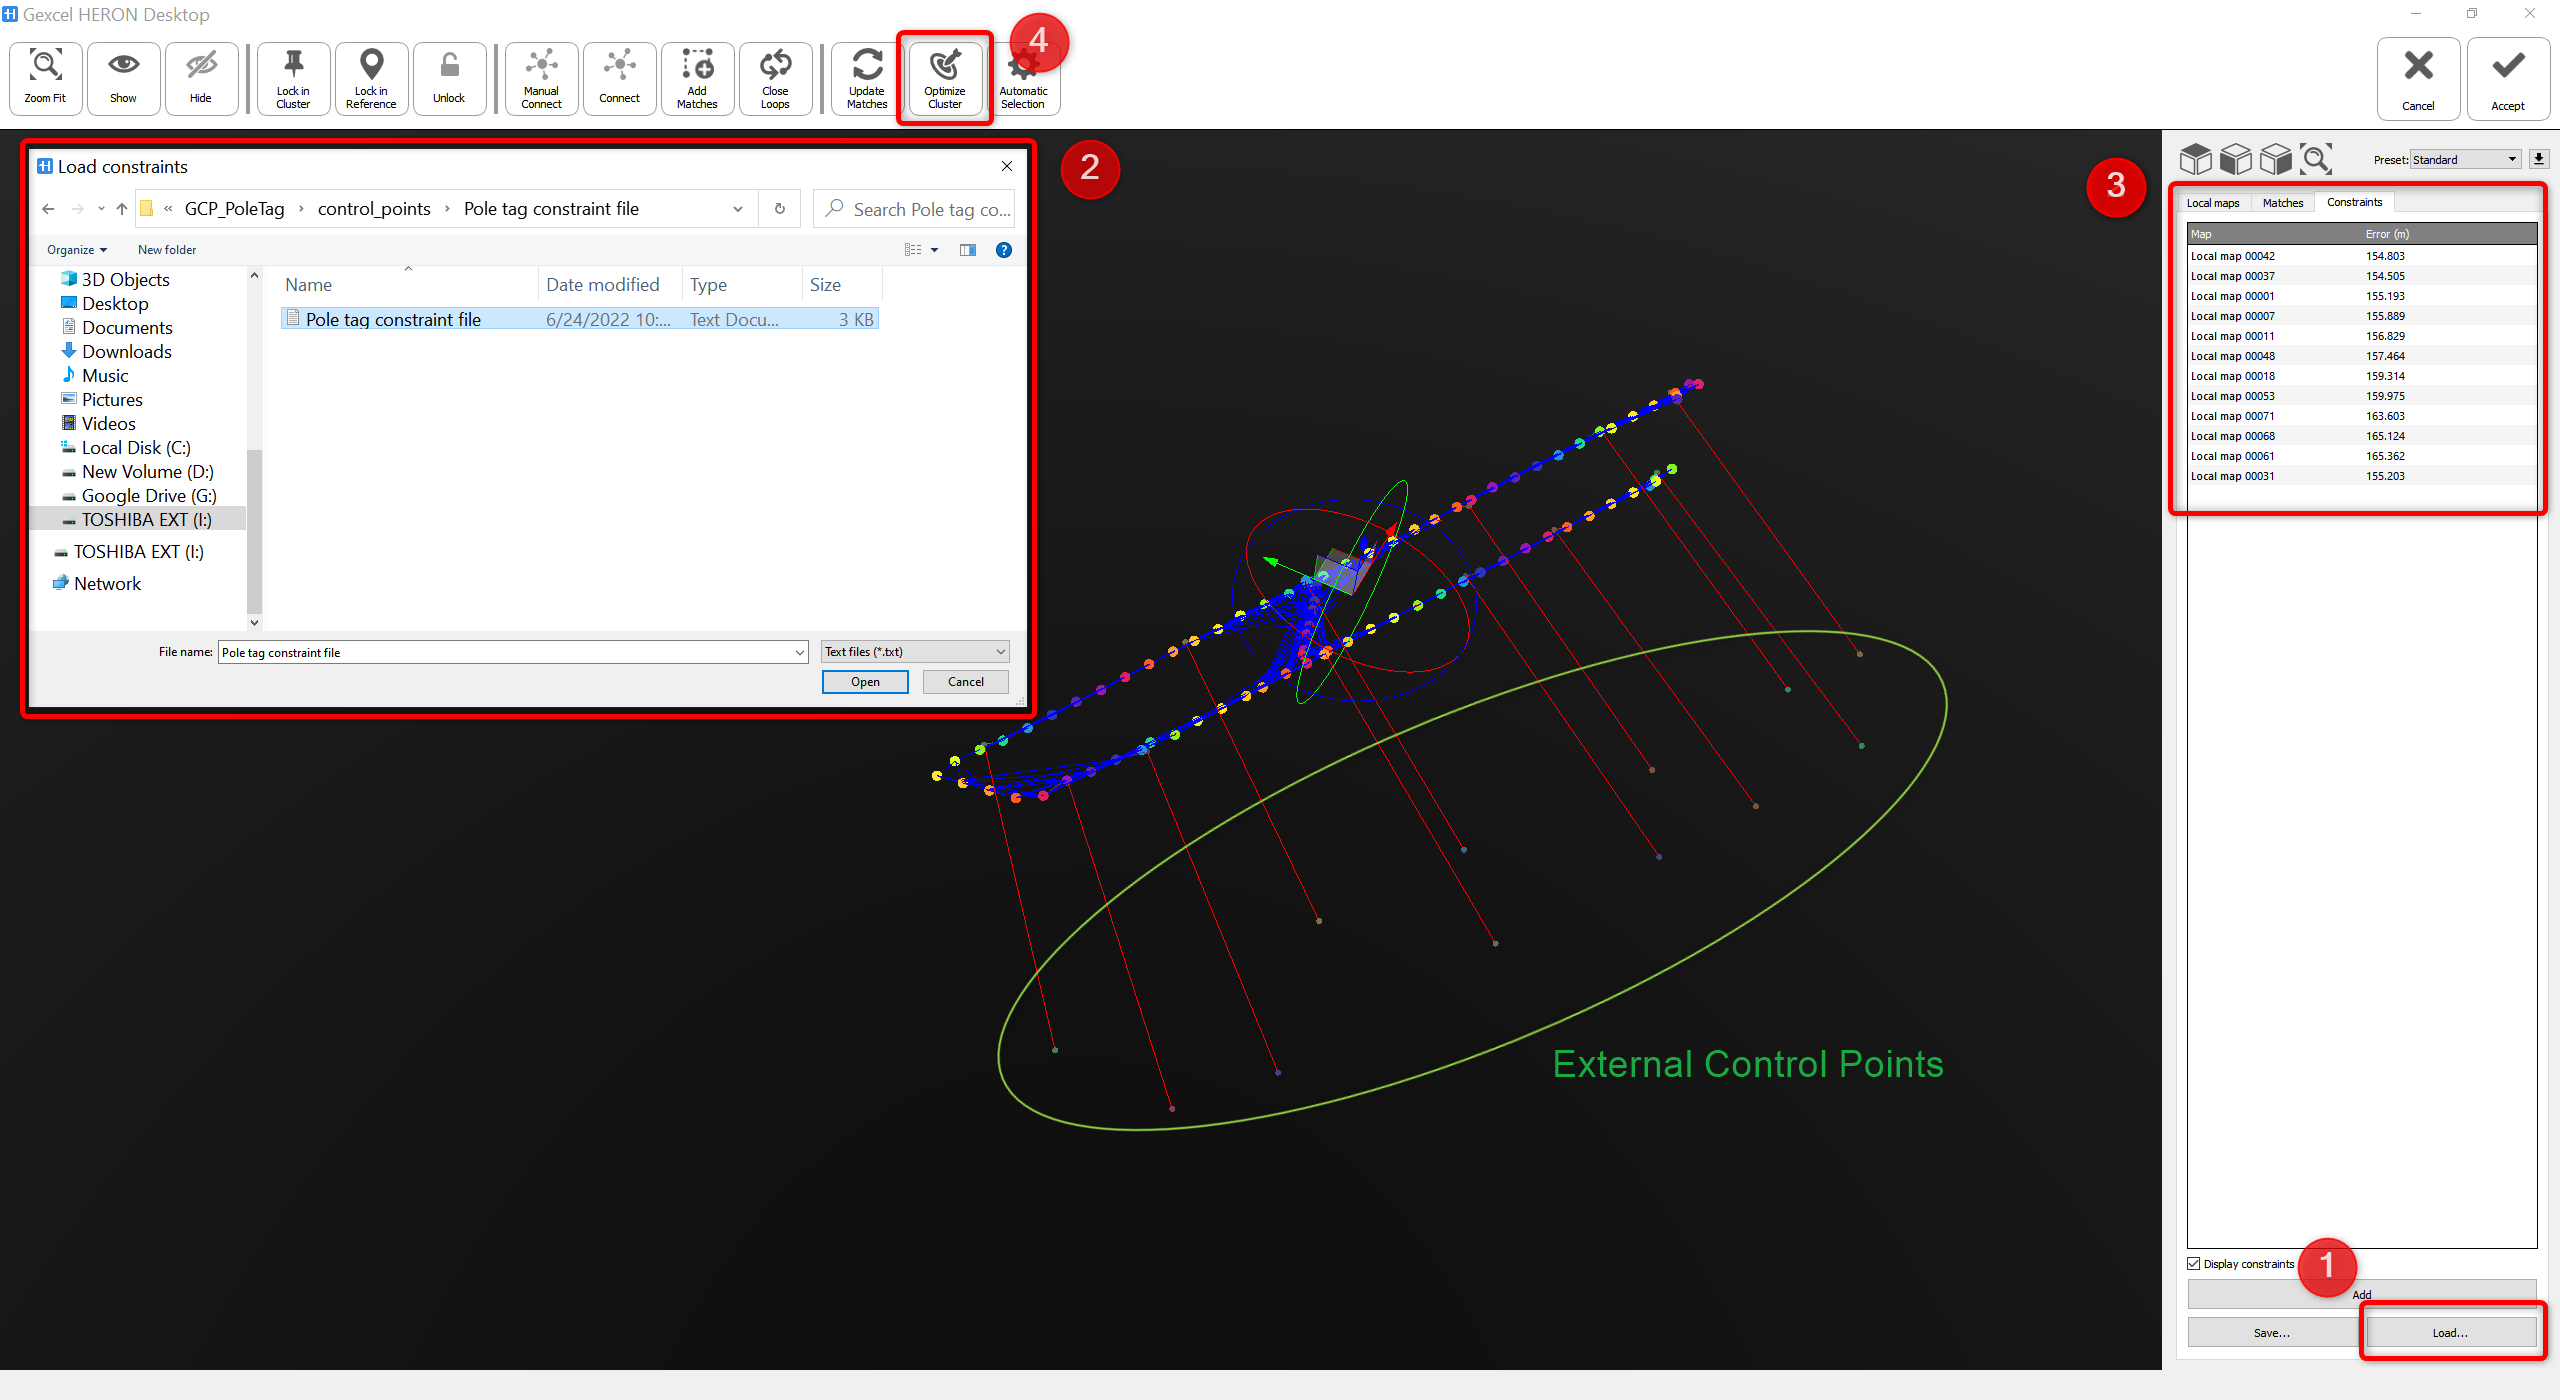Toggle the Display constraints checkbox
Image resolution: width=2560 pixels, height=1400 pixels.
2194,1264
